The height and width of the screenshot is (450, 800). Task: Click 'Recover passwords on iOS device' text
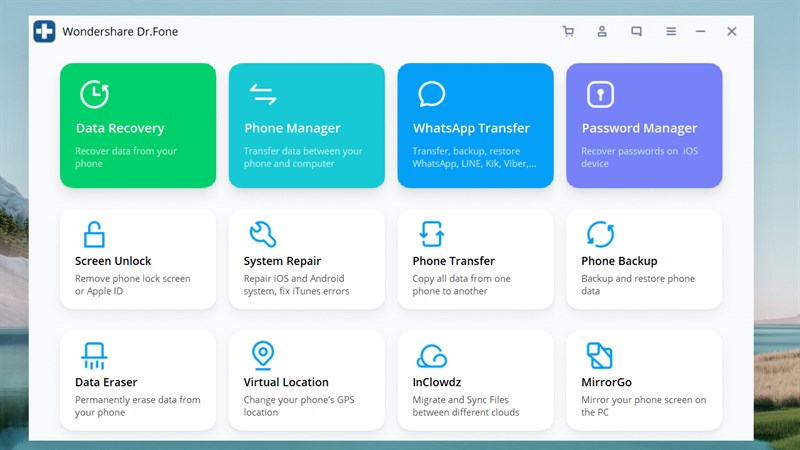coord(640,157)
